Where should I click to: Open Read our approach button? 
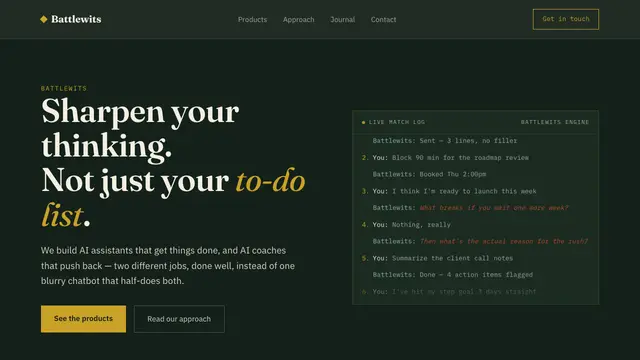pyautogui.click(x=179, y=319)
